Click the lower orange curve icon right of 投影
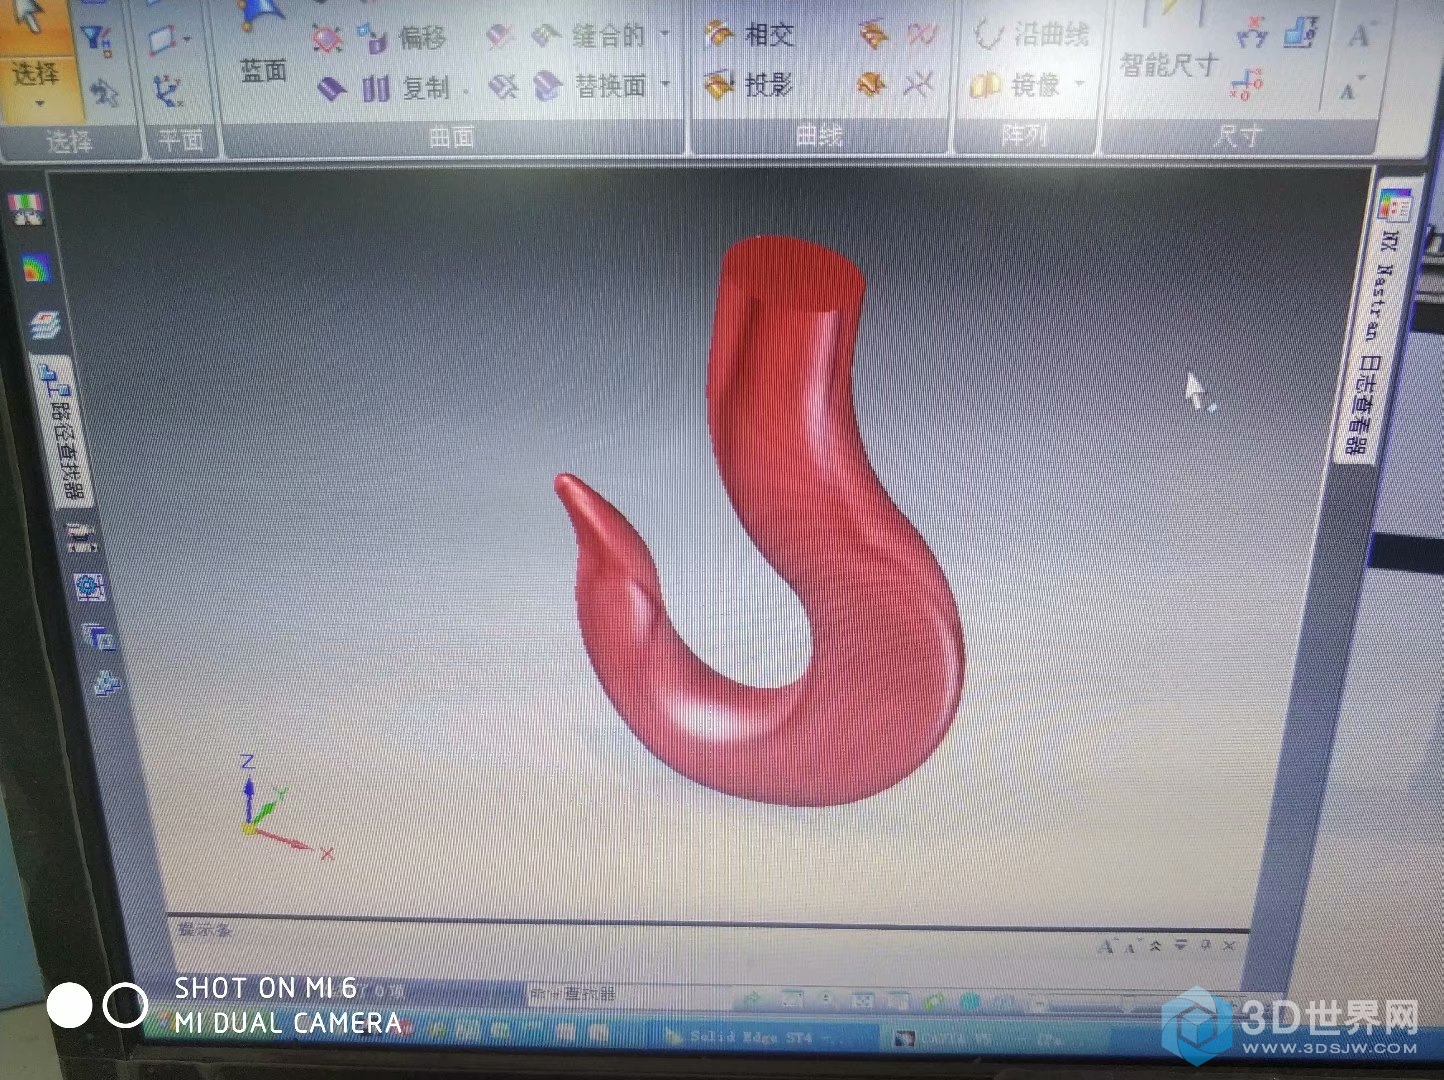 tap(872, 85)
